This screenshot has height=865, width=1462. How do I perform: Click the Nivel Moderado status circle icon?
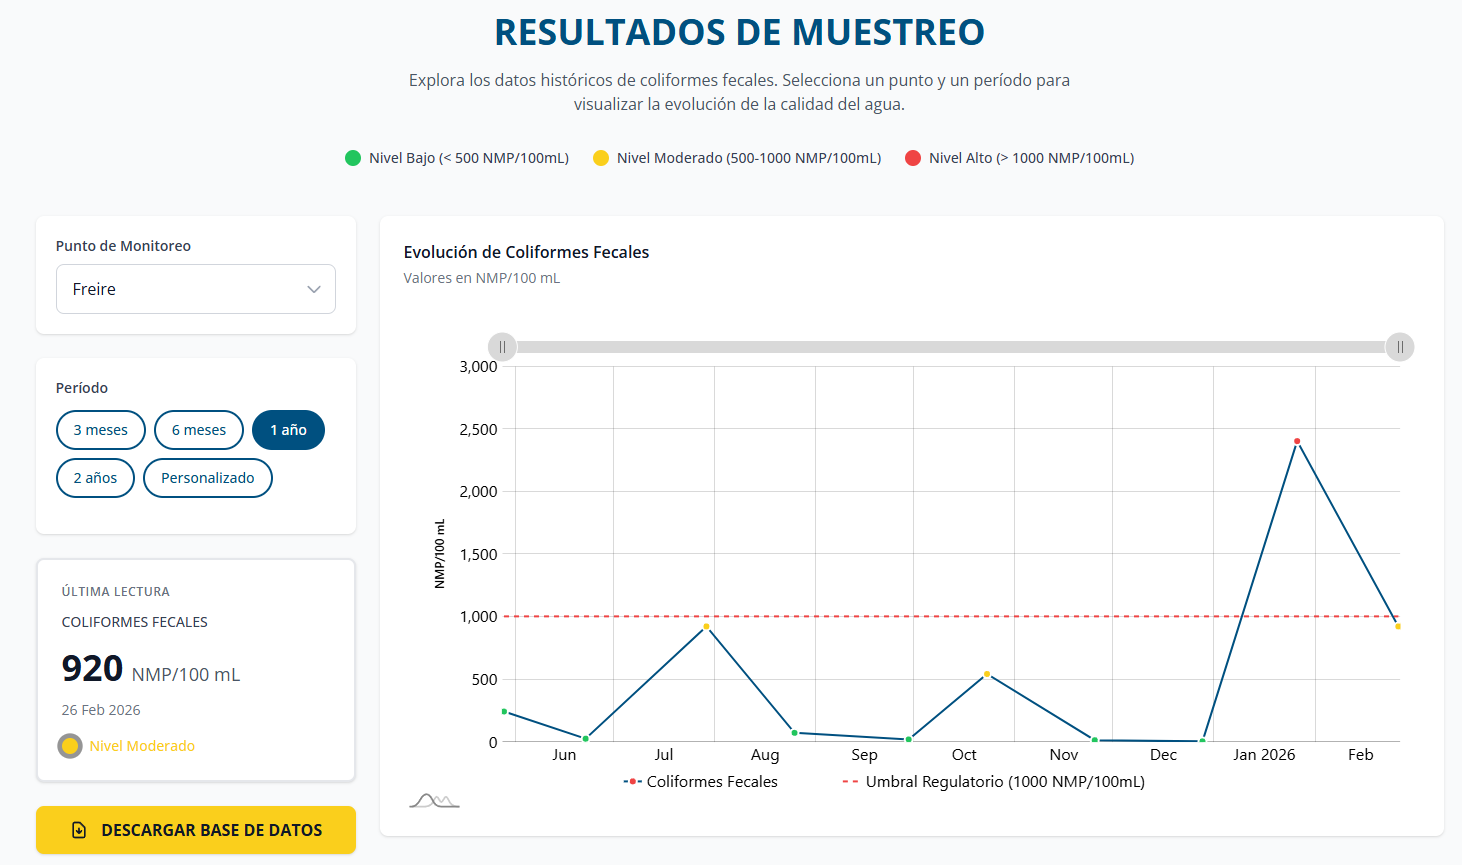[x=70, y=746]
